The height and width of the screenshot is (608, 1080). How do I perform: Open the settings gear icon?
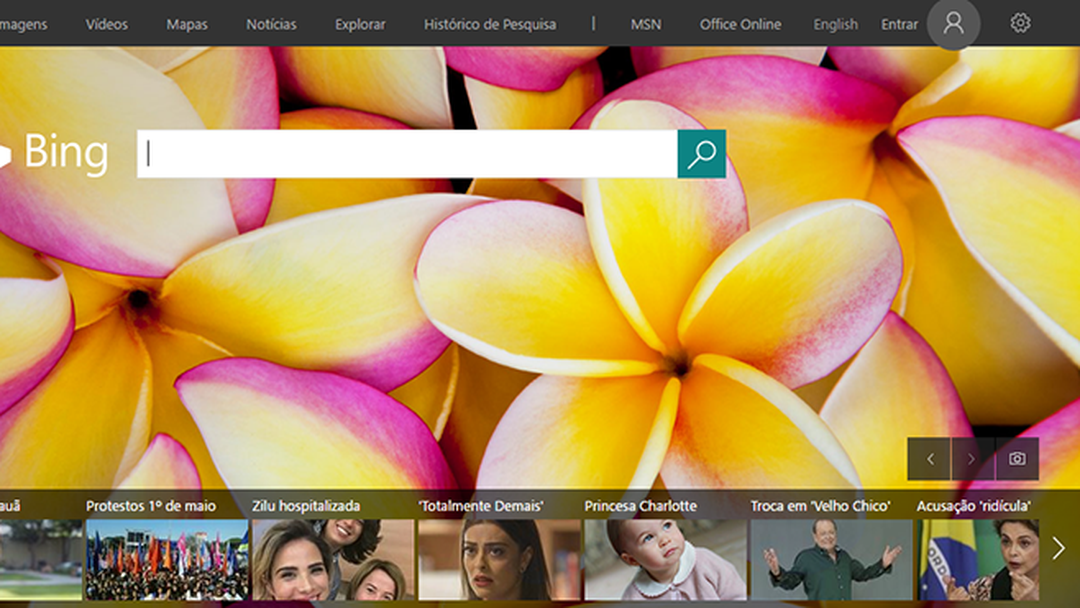point(1021,22)
